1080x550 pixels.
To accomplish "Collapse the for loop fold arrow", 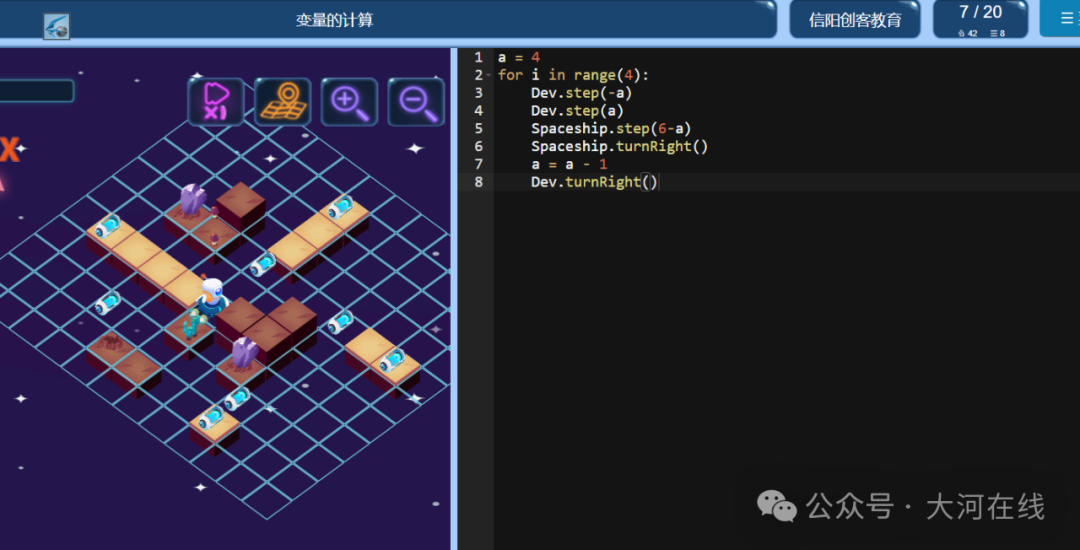I will 488,75.
